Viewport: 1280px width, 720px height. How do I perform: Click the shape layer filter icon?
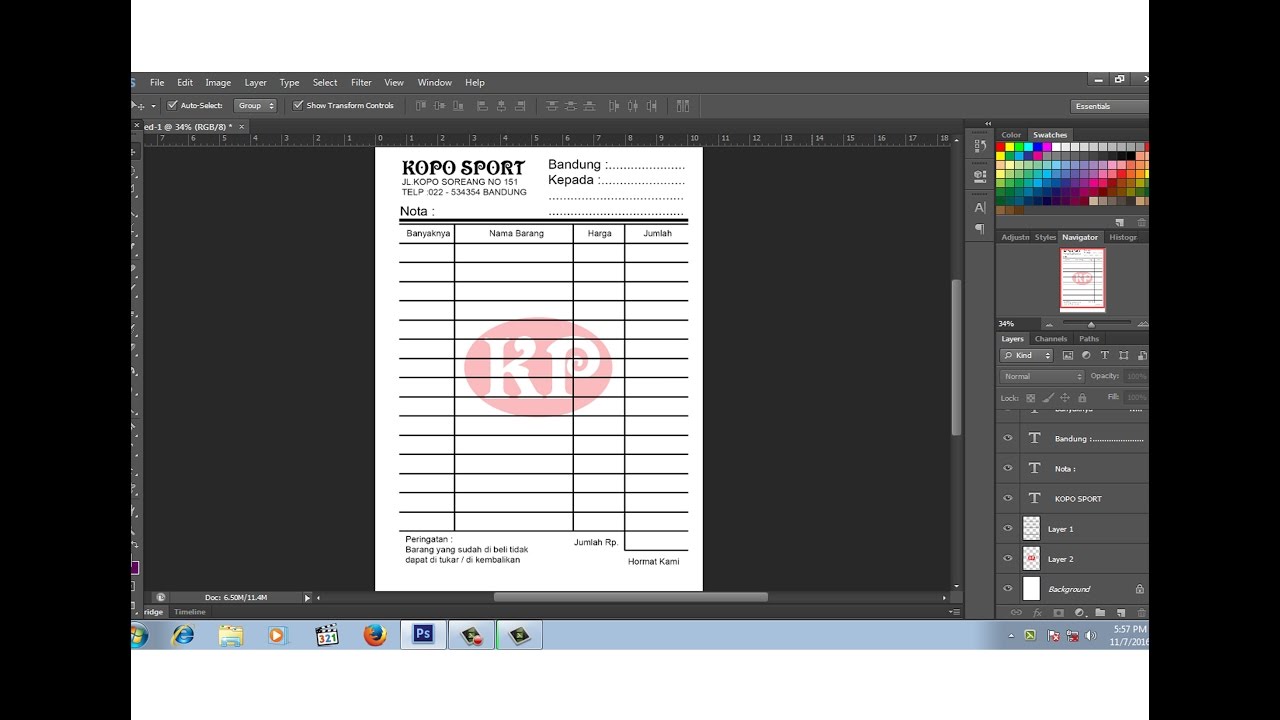pos(1124,355)
